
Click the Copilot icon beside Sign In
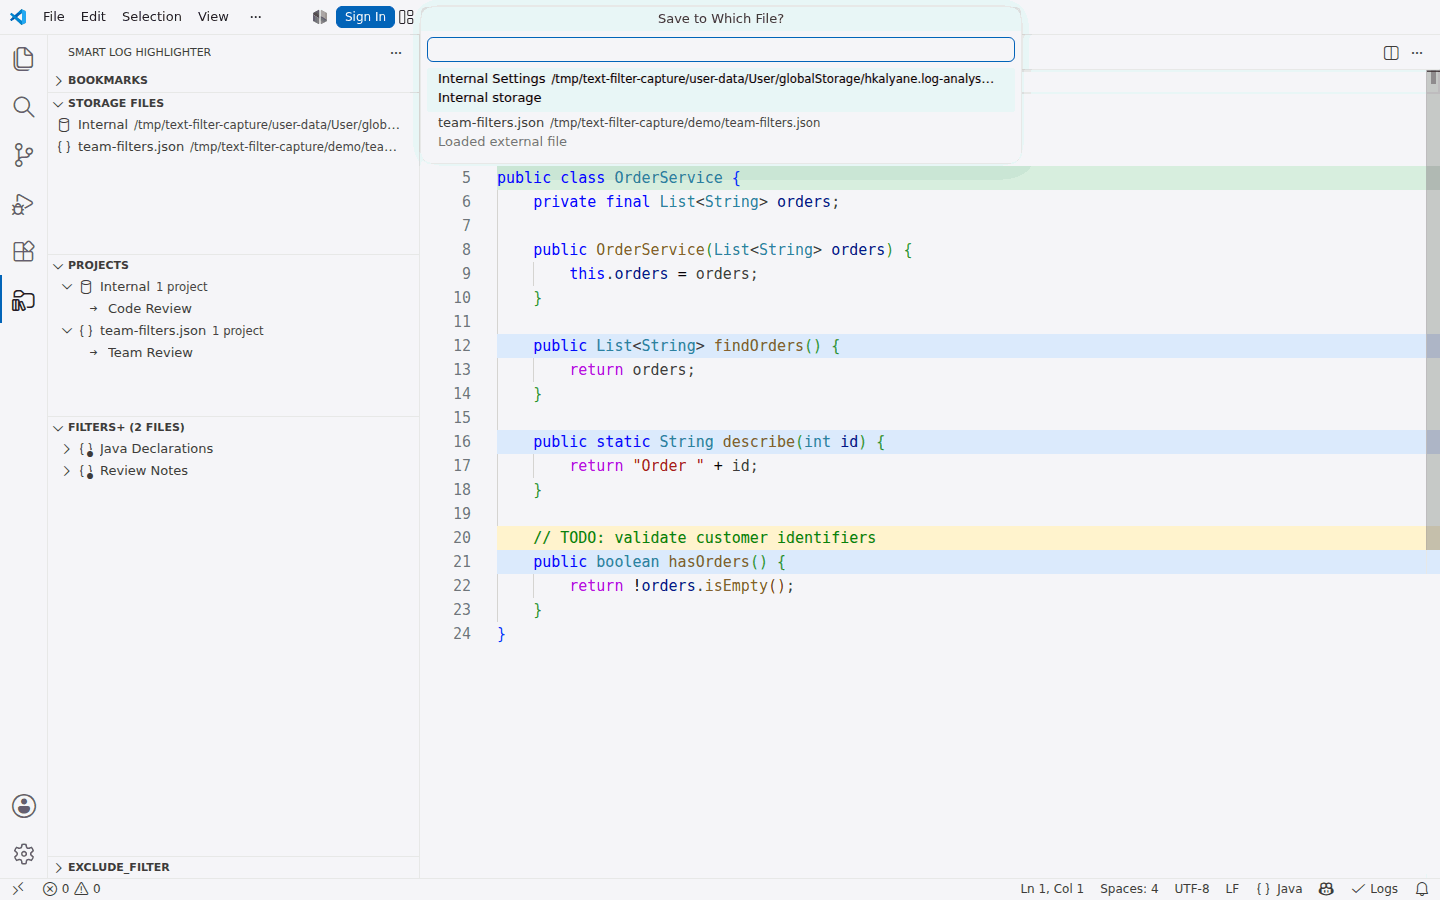coord(320,17)
